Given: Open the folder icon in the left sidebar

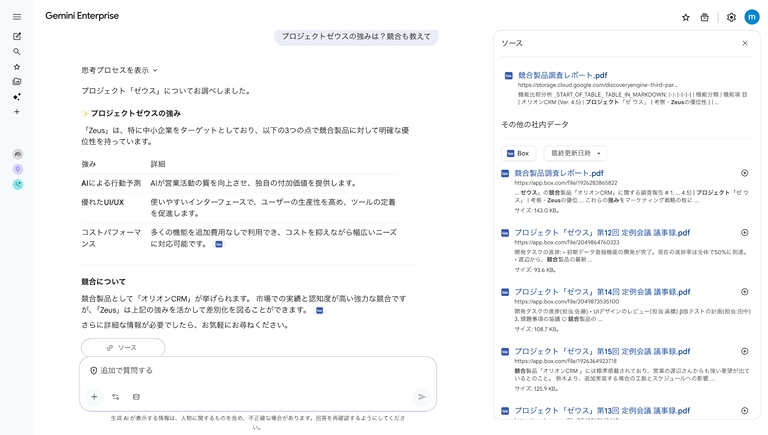Looking at the screenshot, I should [17, 81].
